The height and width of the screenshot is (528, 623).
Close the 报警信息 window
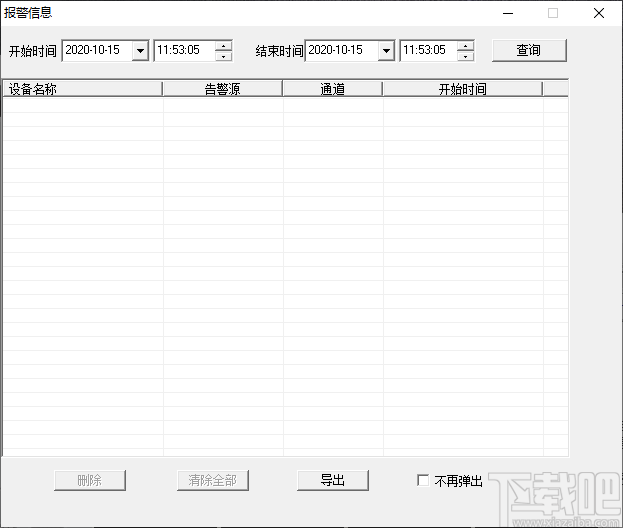599,13
